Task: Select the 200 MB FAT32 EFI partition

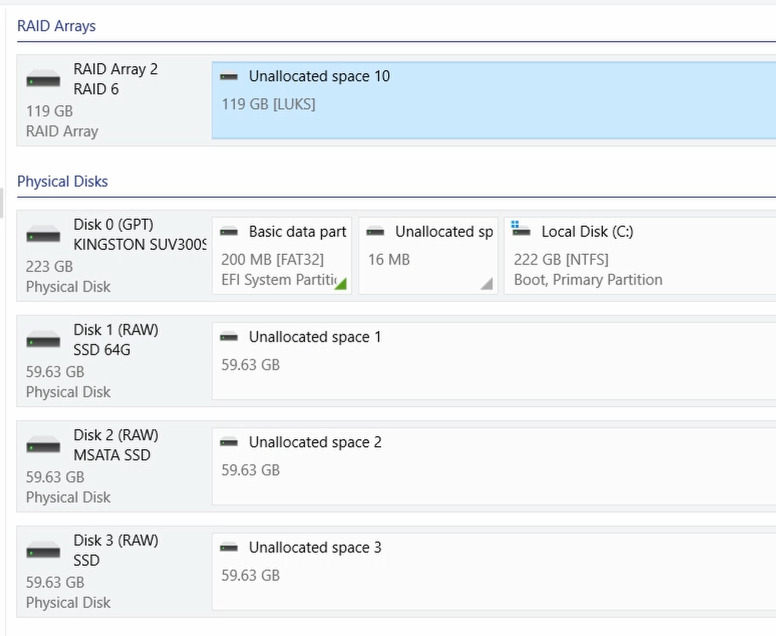Action: tap(282, 255)
